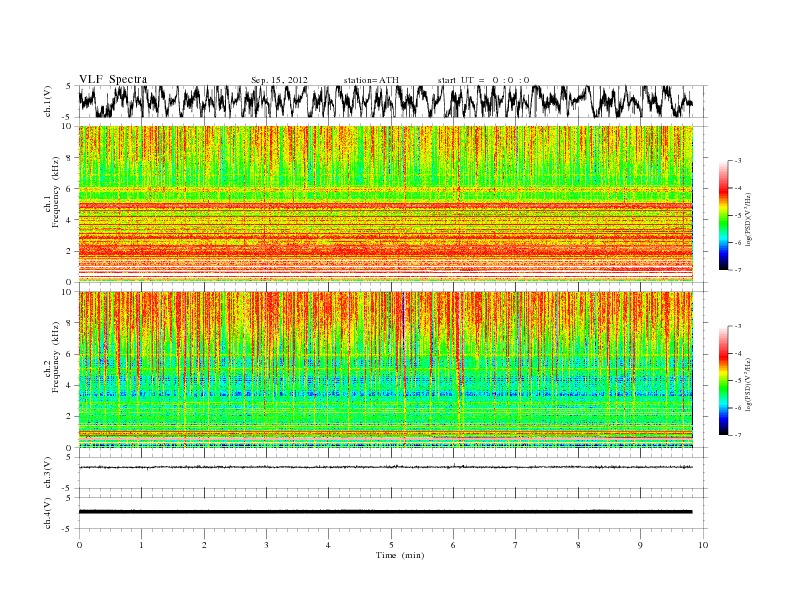This screenshot has height=612, width=792.
Task: Click the 'ch.2 Frequency (kHz)' axis label
Action: 51,358
